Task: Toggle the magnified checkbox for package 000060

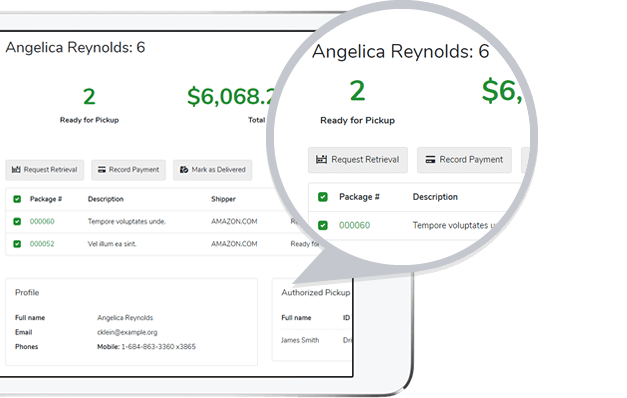Action: (323, 226)
